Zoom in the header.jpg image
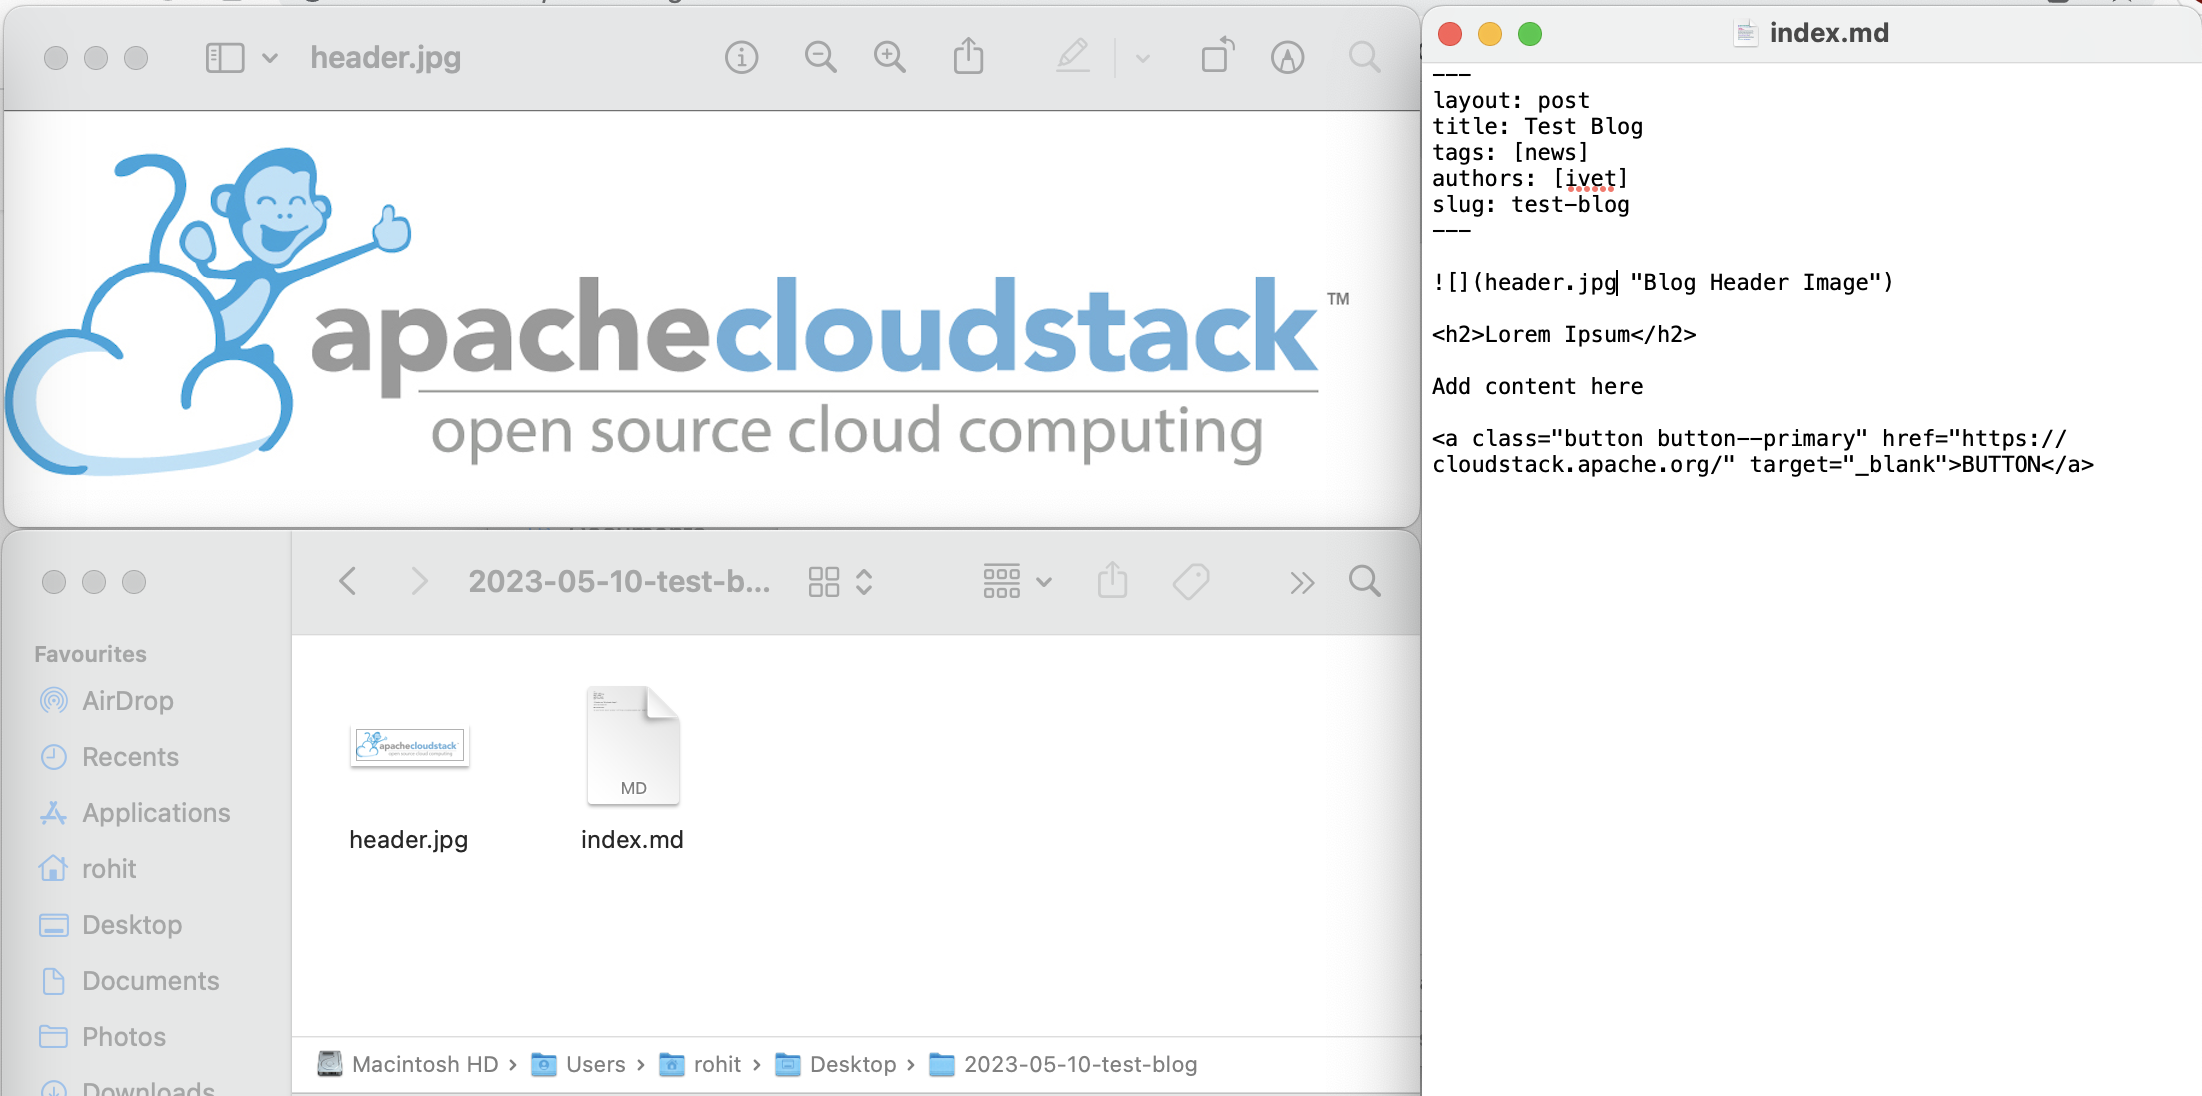Screen dimensions: 2202x1096 (x=889, y=58)
